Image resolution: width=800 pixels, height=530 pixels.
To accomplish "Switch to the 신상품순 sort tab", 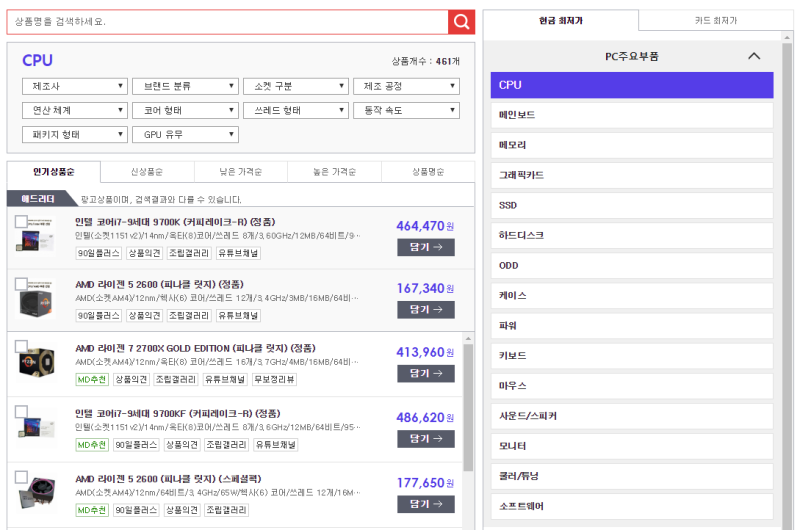I will click(147, 172).
